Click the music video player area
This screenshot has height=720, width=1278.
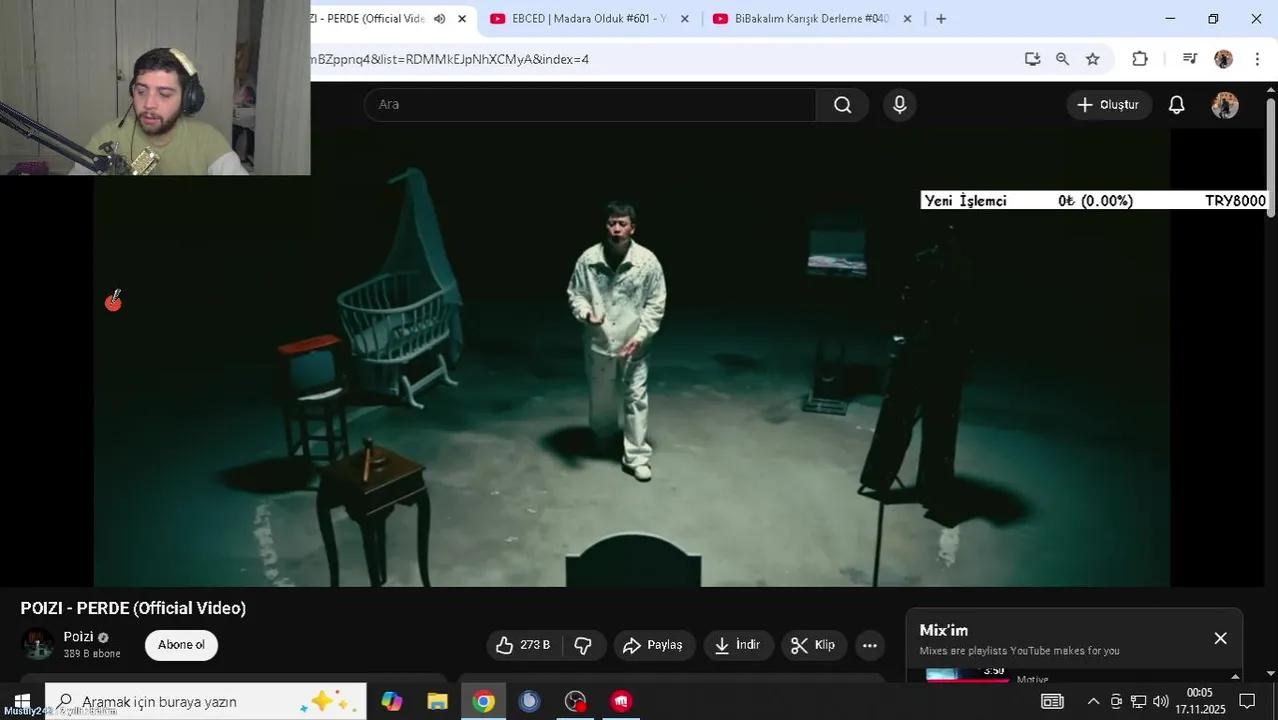(632, 358)
